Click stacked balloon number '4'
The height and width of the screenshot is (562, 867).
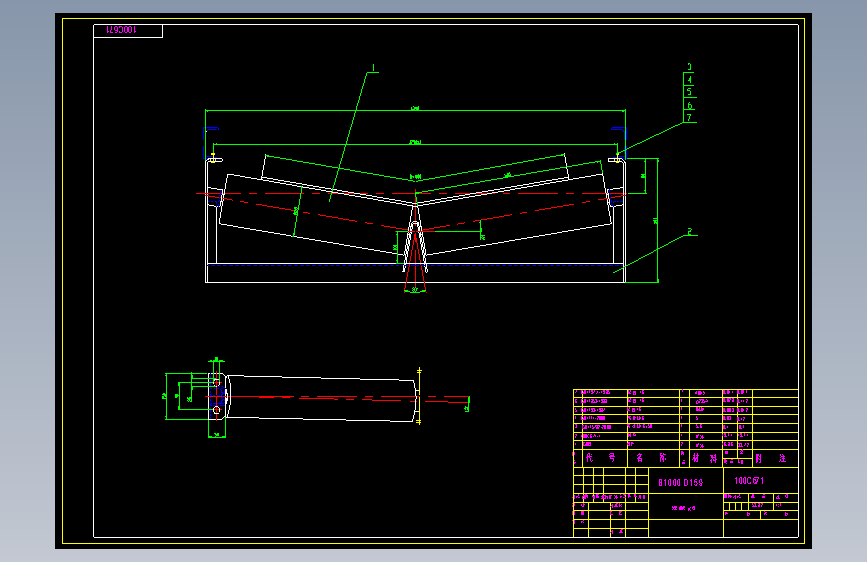[689, 79]
